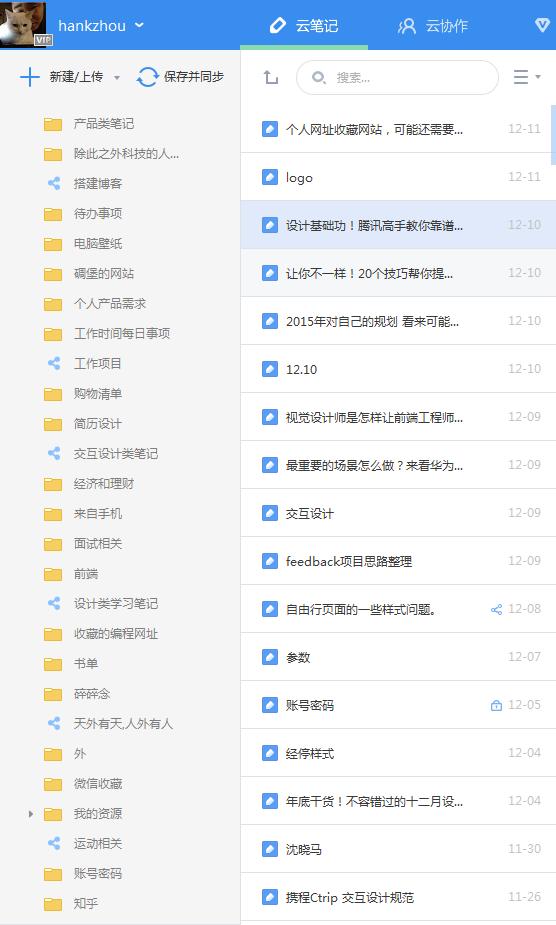Click the note list vertical scrollbar
This screenshot has width=556, height=925.
[553, 135]
